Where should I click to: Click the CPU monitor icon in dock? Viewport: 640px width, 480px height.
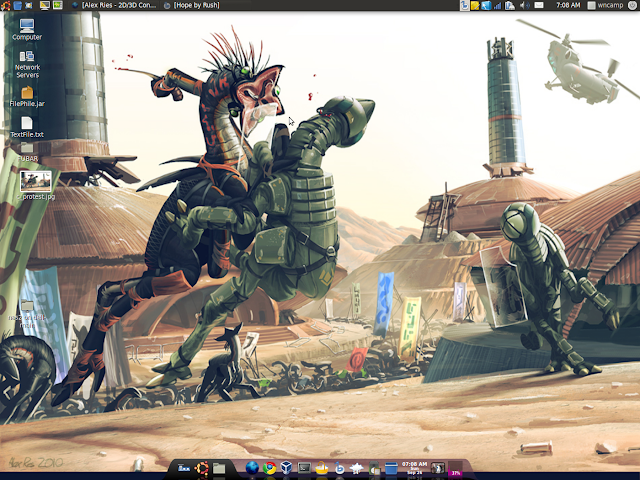pyautogui.click(x=374, y=468)
